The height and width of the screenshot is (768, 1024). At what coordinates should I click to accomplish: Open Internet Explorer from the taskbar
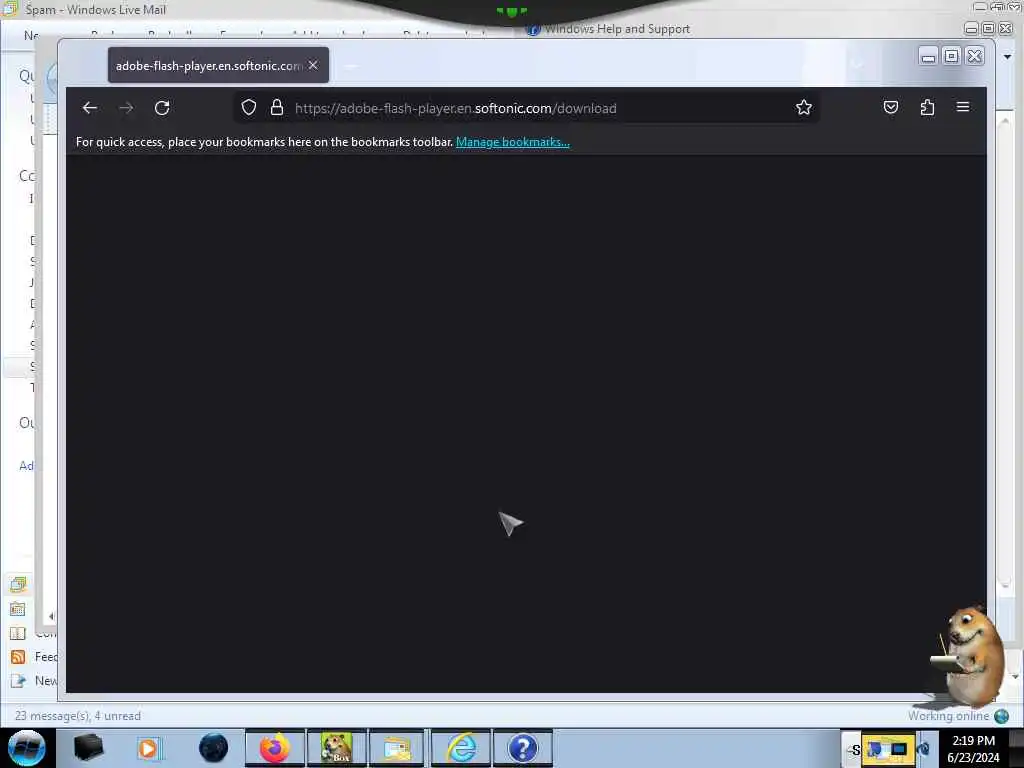tap(461, 748)
